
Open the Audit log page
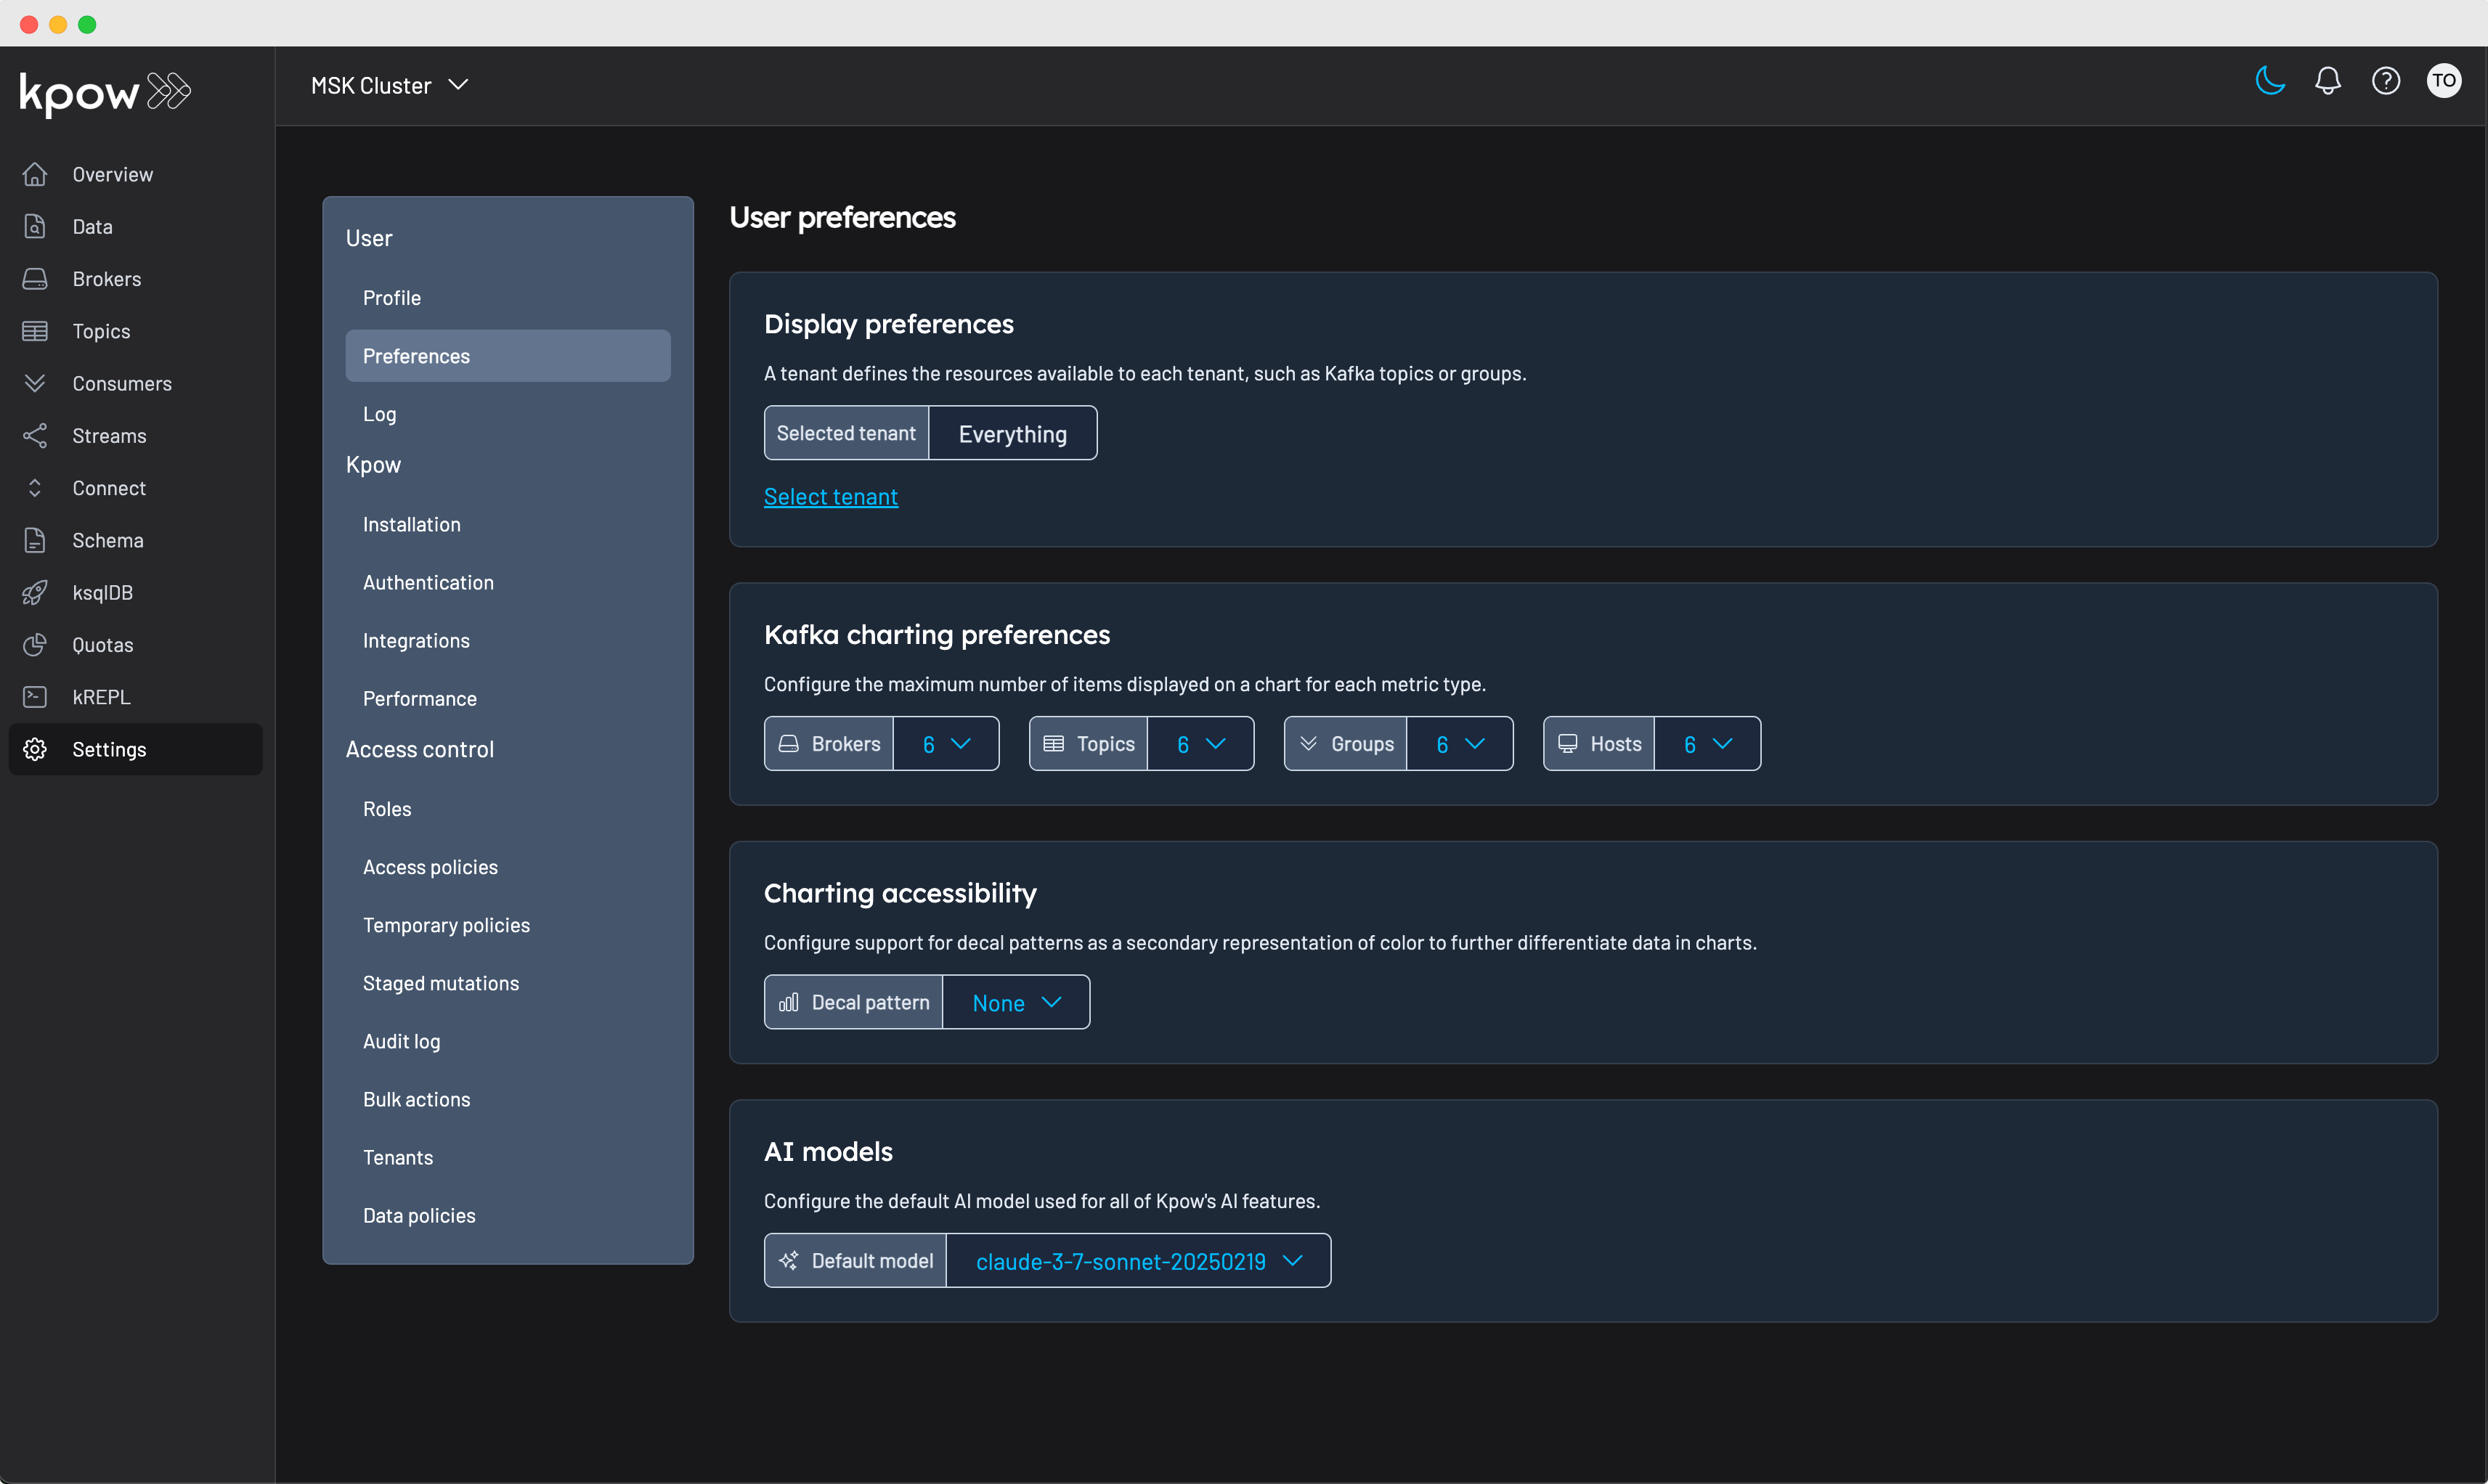[401, 1040]
